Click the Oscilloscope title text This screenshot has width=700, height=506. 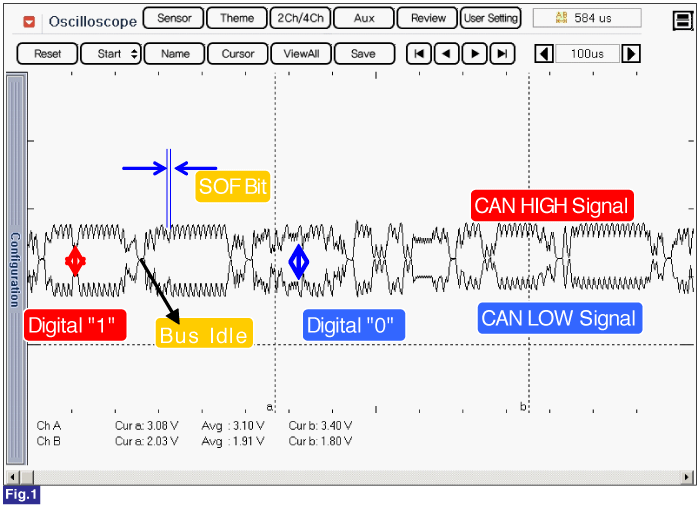[x=92, y=21]
